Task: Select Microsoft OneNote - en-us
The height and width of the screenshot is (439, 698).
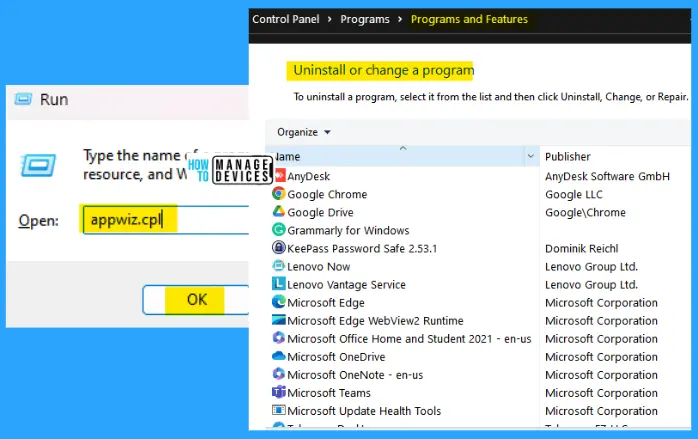Action: click(355, 375)
